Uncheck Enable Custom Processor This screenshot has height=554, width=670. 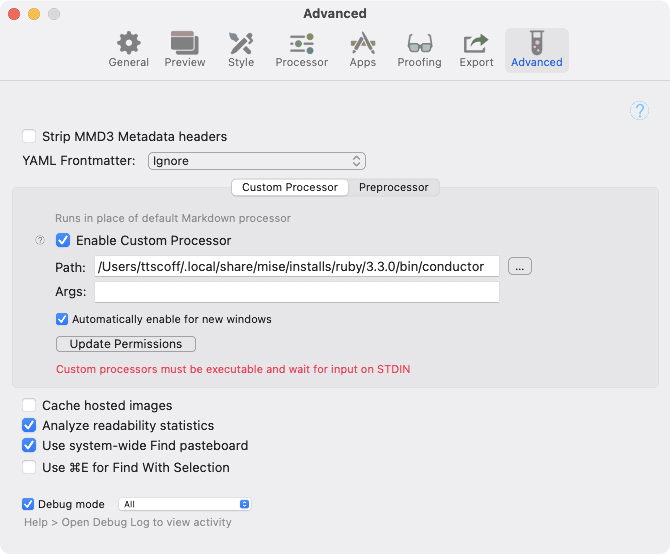point(63,240)
